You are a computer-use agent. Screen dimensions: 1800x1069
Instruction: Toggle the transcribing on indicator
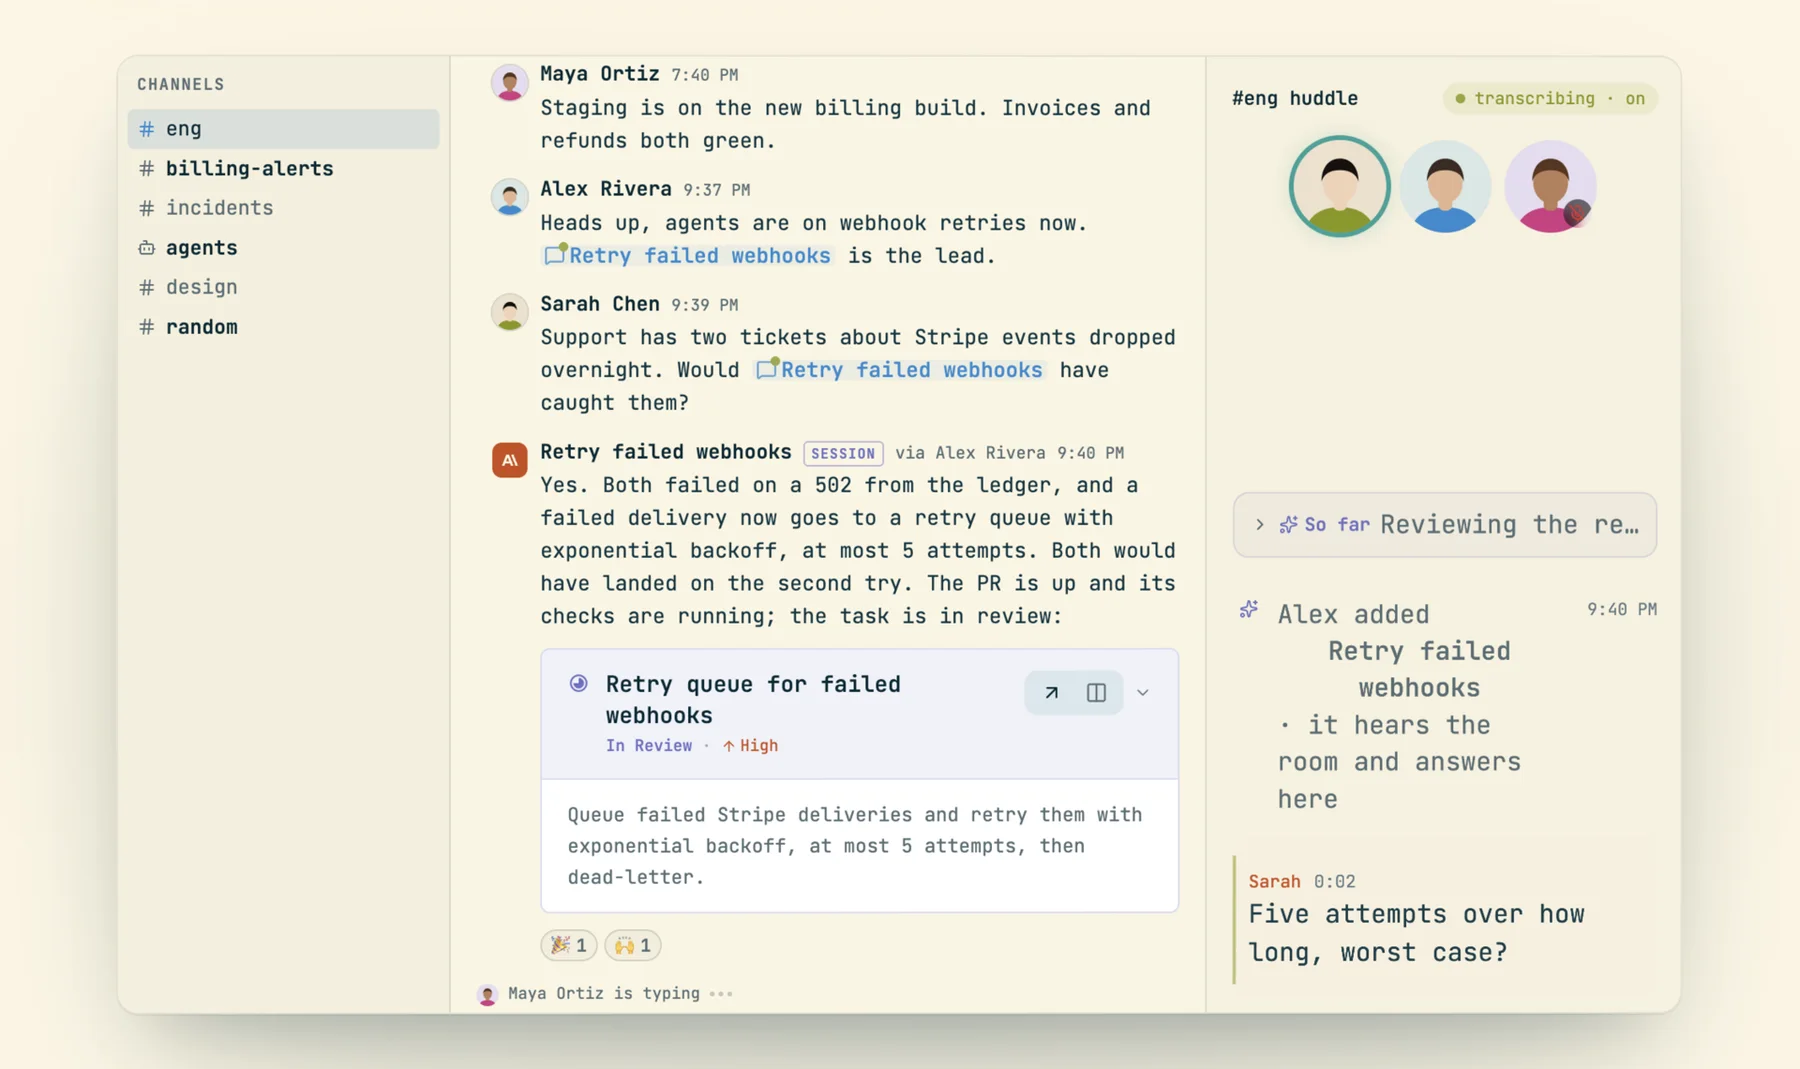coord(1550,98)
